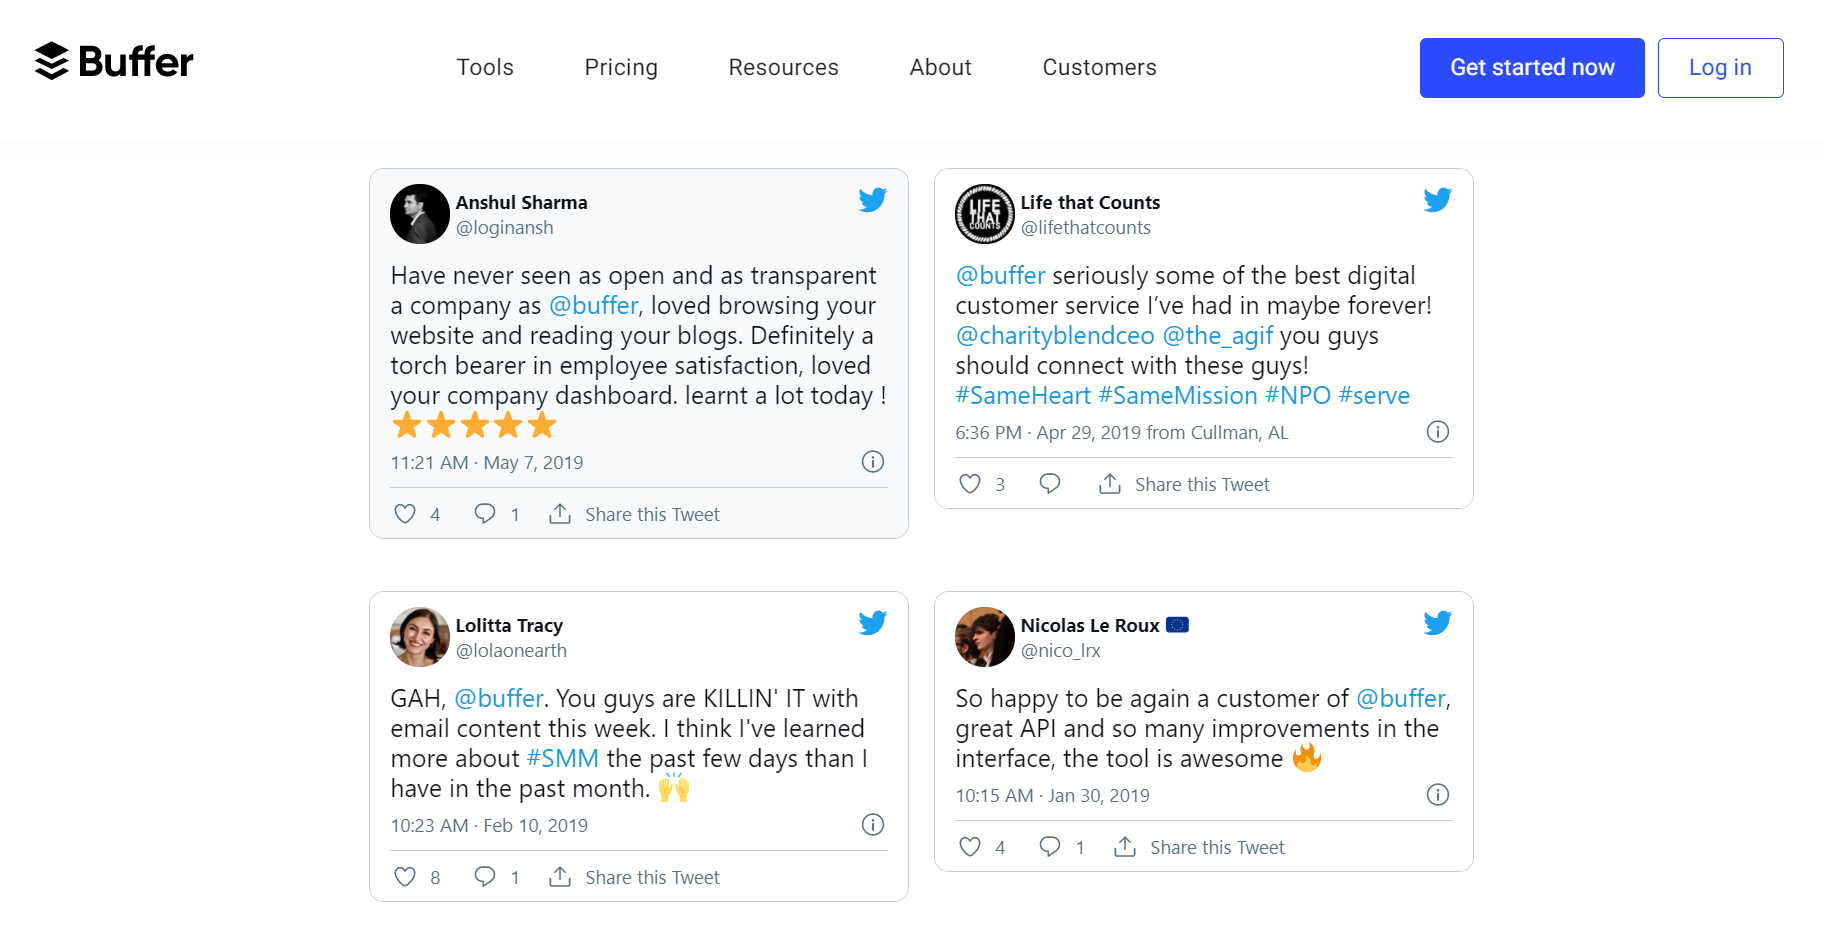
Task: Click the Twitter bird on Anshul Sharma's tweet
Action: click(x=871, y=199)
